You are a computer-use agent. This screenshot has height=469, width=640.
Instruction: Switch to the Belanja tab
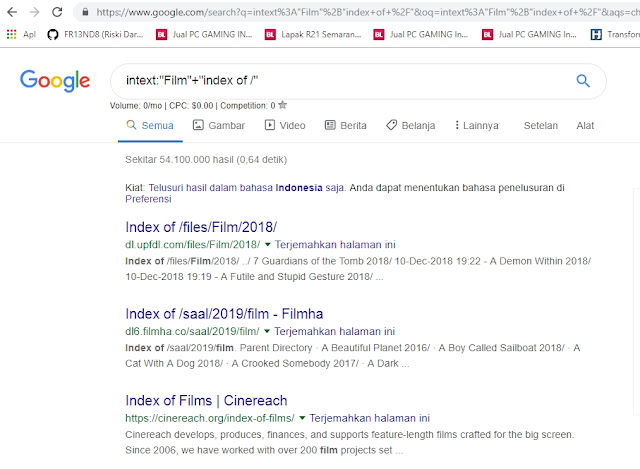(411, 125)
